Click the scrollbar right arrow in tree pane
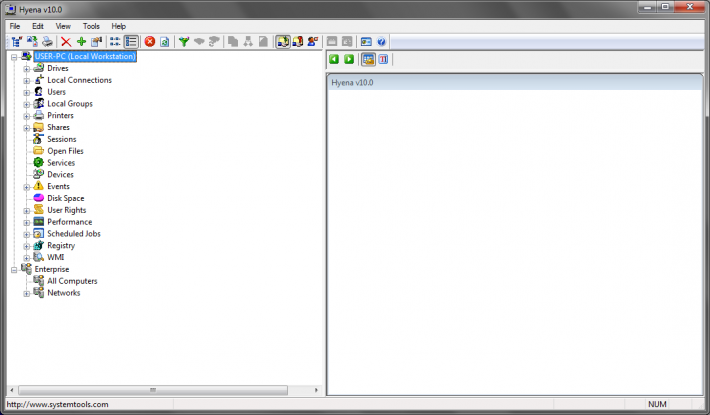The image size is (710, 415). click(x=316, y=390)
